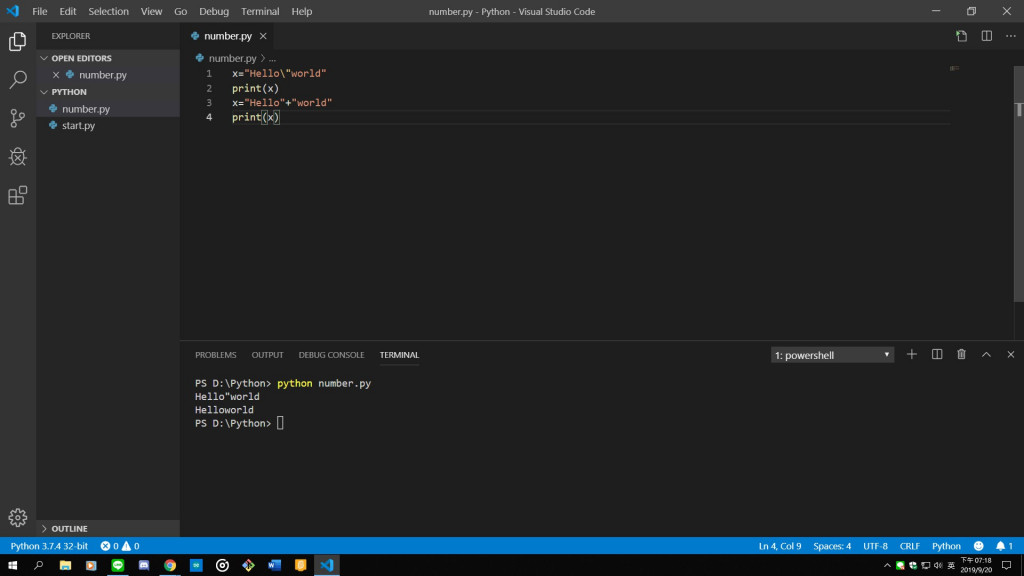Open the powershell terminal selector dropdown
The image size is (1024, 576).
tap(832, 355)
